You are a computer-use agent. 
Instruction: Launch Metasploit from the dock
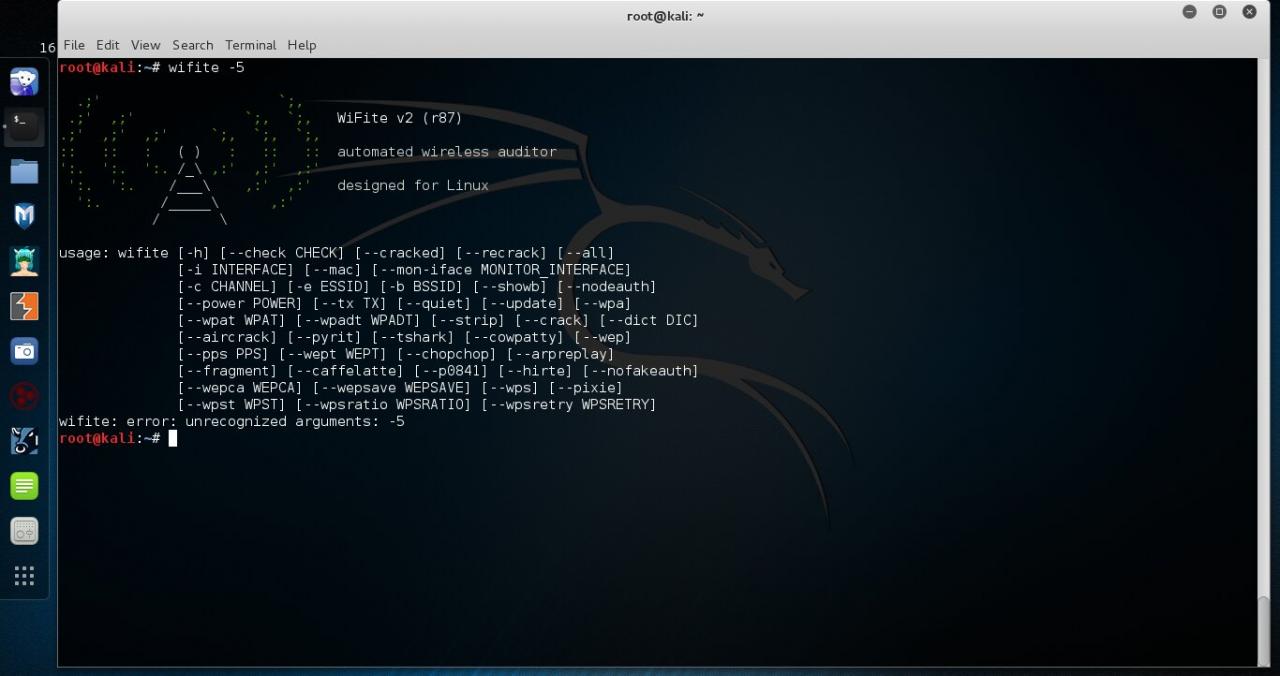coord(24,216)
